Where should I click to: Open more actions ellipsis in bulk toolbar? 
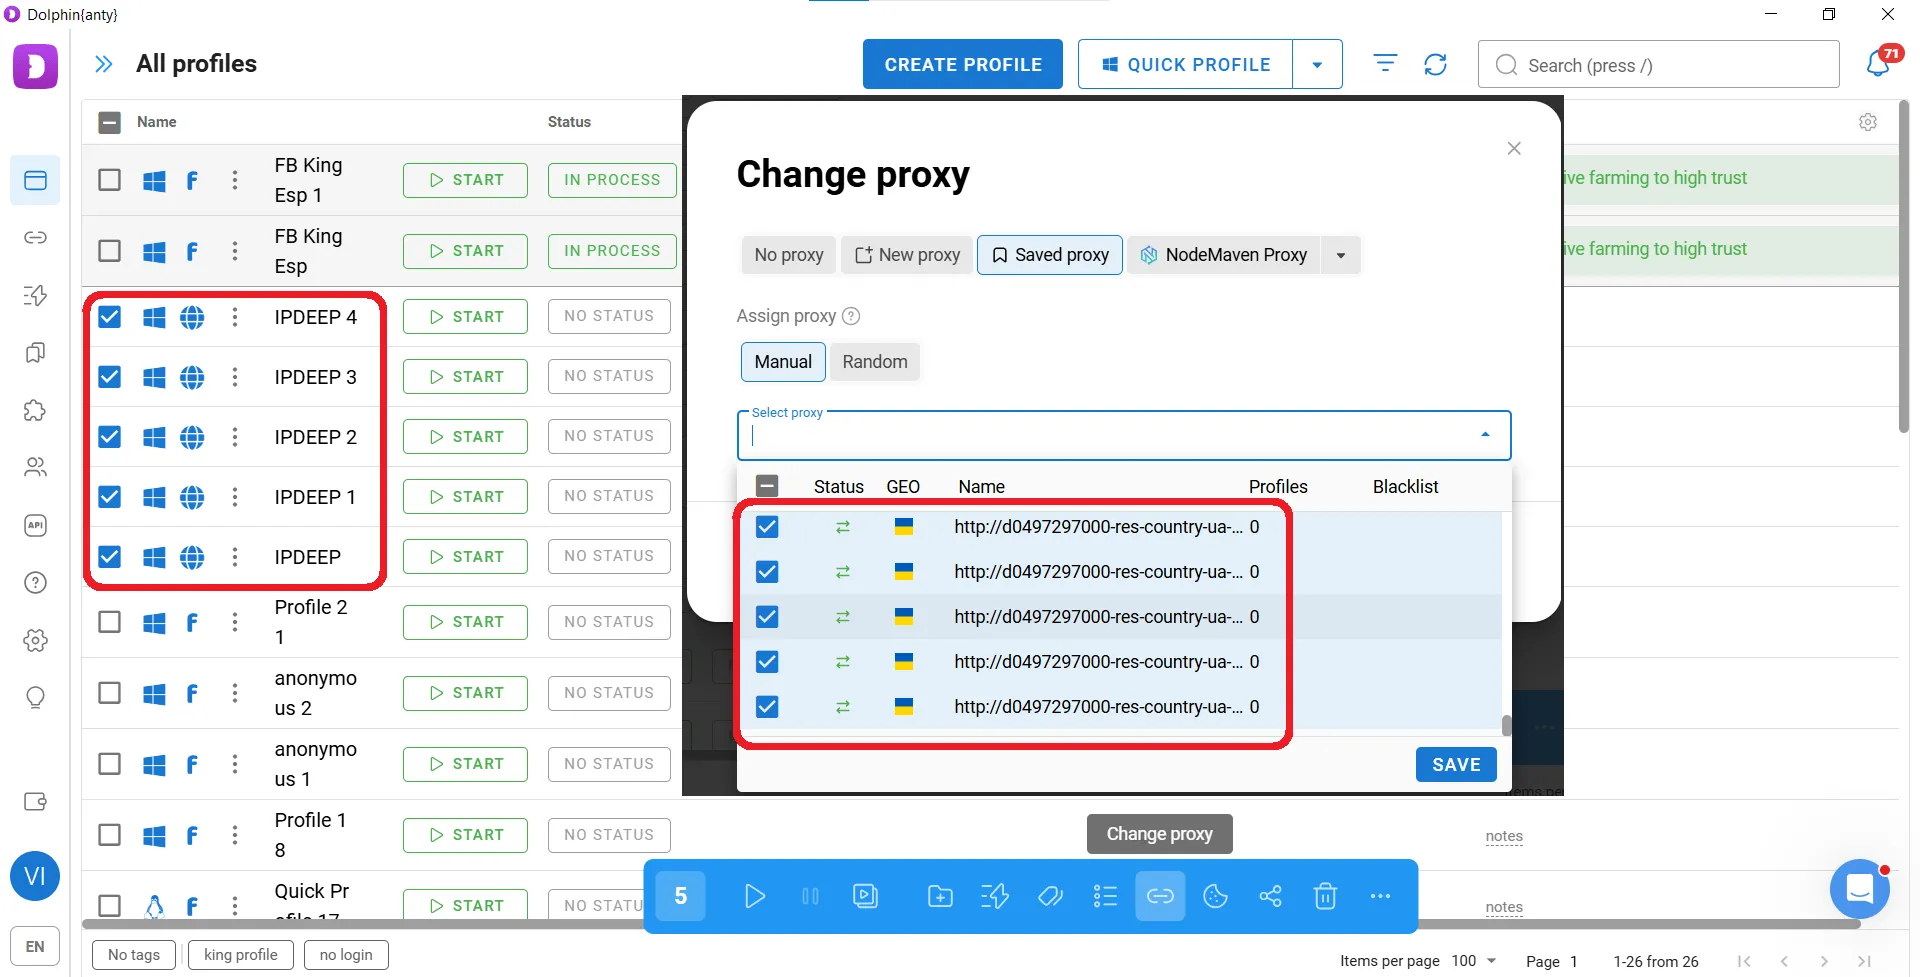[x=1380, y=896]
